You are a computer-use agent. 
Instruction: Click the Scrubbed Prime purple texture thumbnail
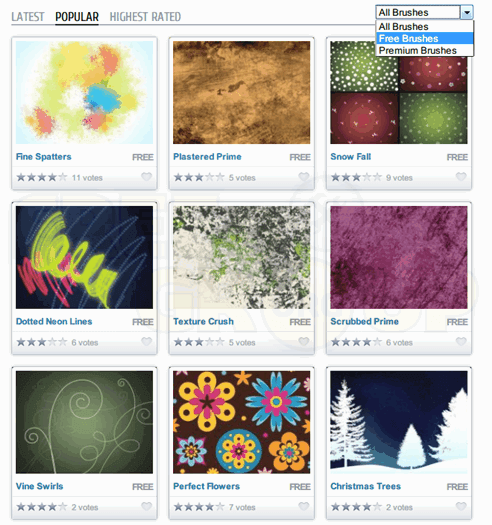399,257
